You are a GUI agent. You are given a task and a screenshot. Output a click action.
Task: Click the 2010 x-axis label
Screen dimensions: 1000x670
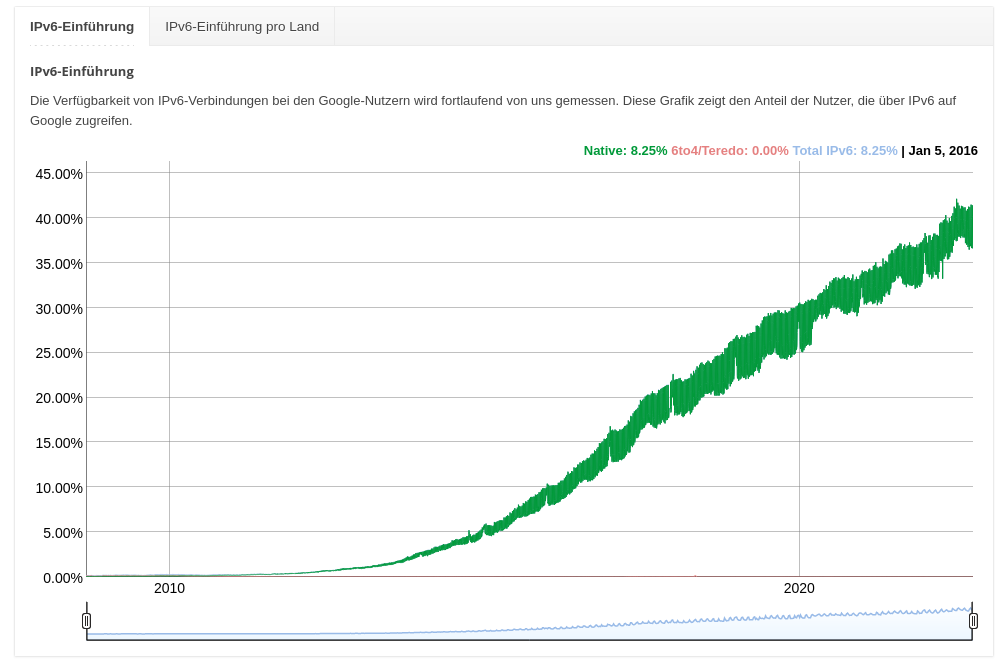[170, 588]
